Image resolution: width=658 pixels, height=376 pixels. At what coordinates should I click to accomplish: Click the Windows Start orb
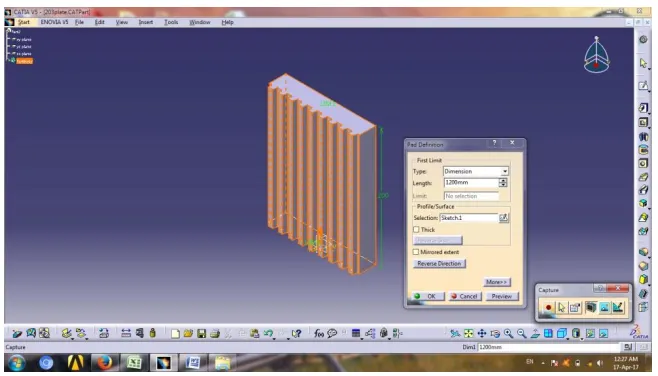[16, 363]
